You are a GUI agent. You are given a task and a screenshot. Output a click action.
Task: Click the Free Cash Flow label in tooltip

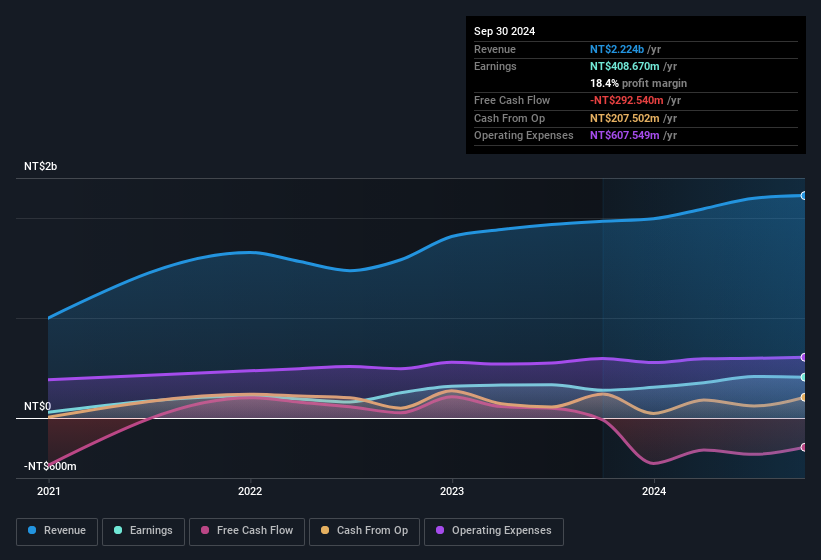(512, 100)
